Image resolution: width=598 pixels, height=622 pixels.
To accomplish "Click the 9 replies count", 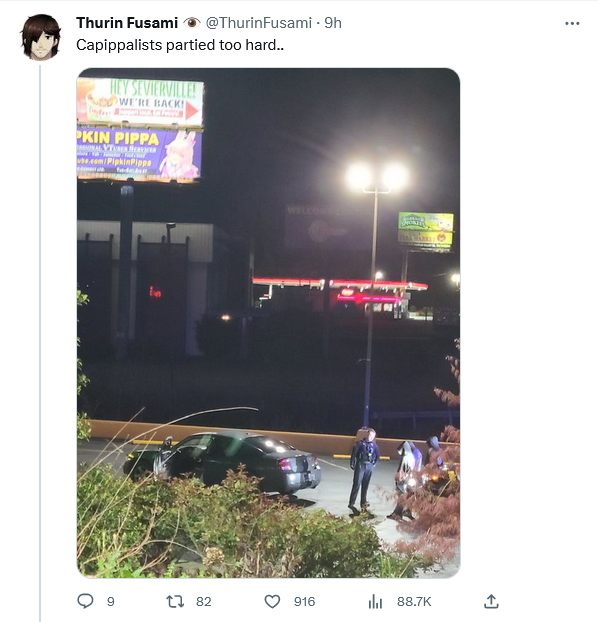I will pos(111,601).
